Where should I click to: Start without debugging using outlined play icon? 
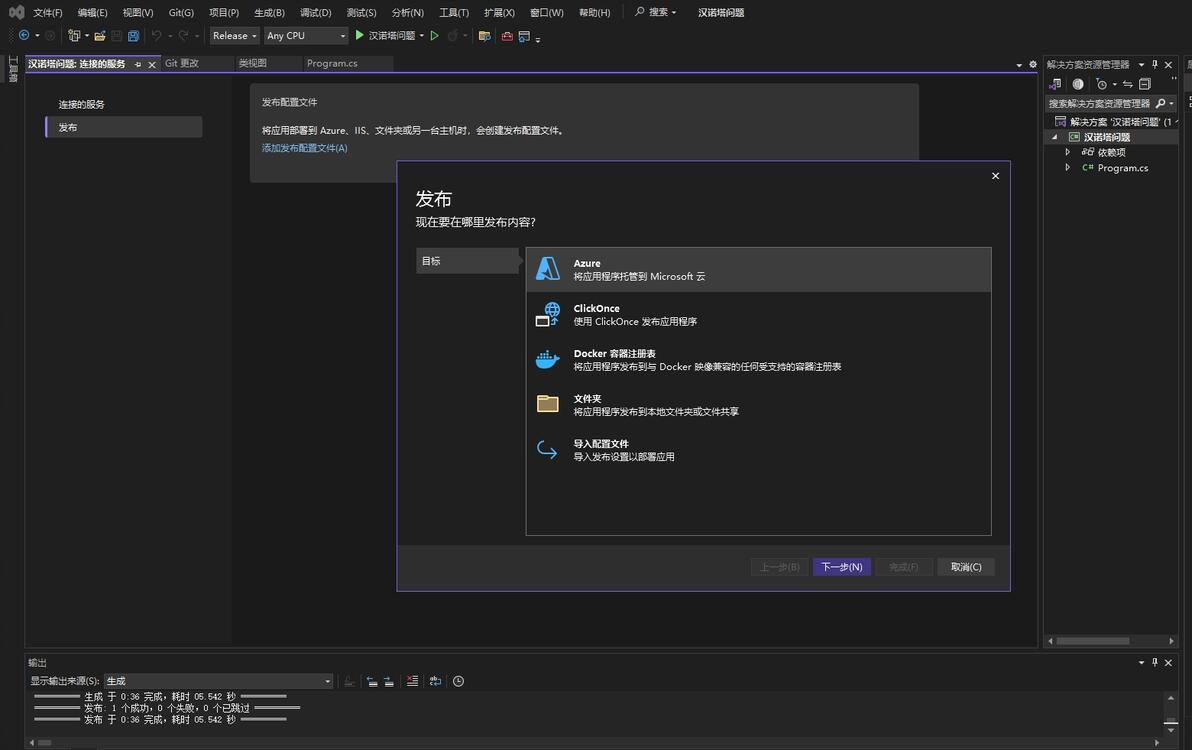(x=434, y=36)
